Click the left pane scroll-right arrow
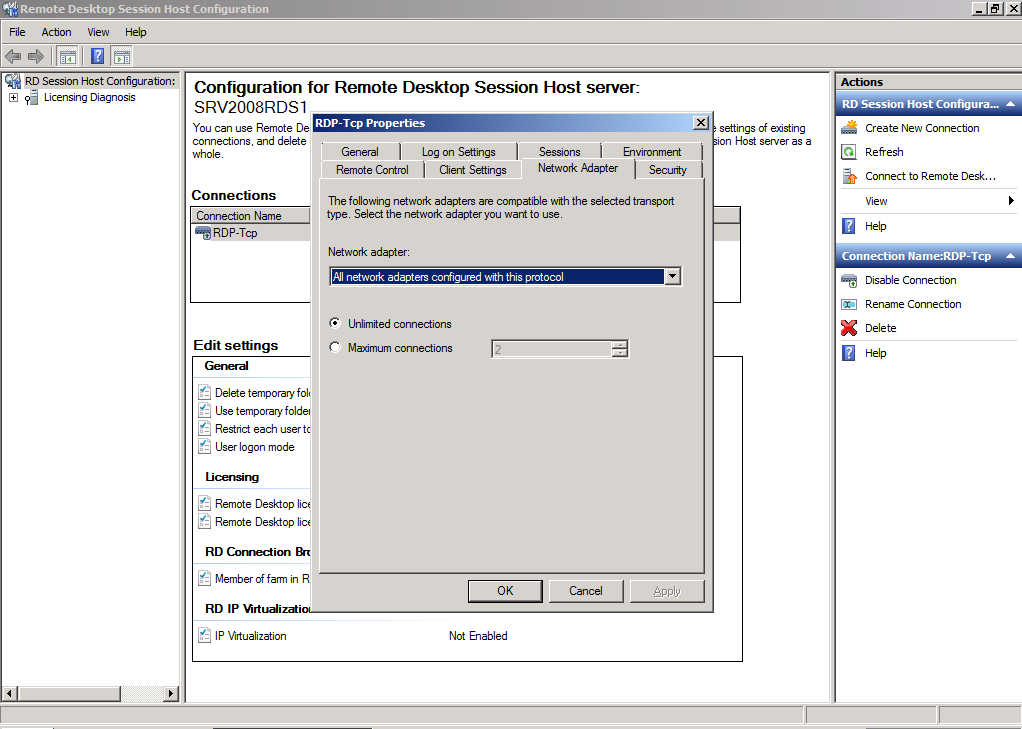1022x729 pixels. point(171,694)
